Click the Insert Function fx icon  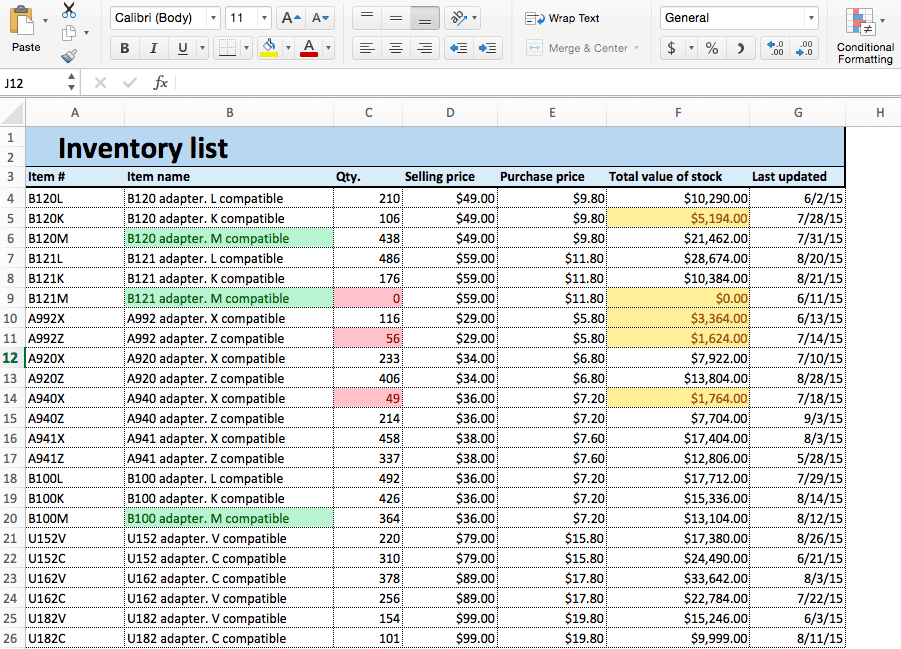coord(160,83)
